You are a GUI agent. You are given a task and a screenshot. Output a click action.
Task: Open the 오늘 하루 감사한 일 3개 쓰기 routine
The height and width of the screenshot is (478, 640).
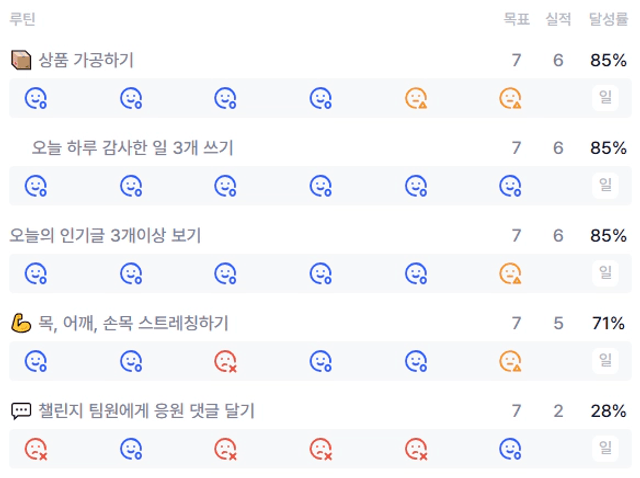tap(132, 148)
